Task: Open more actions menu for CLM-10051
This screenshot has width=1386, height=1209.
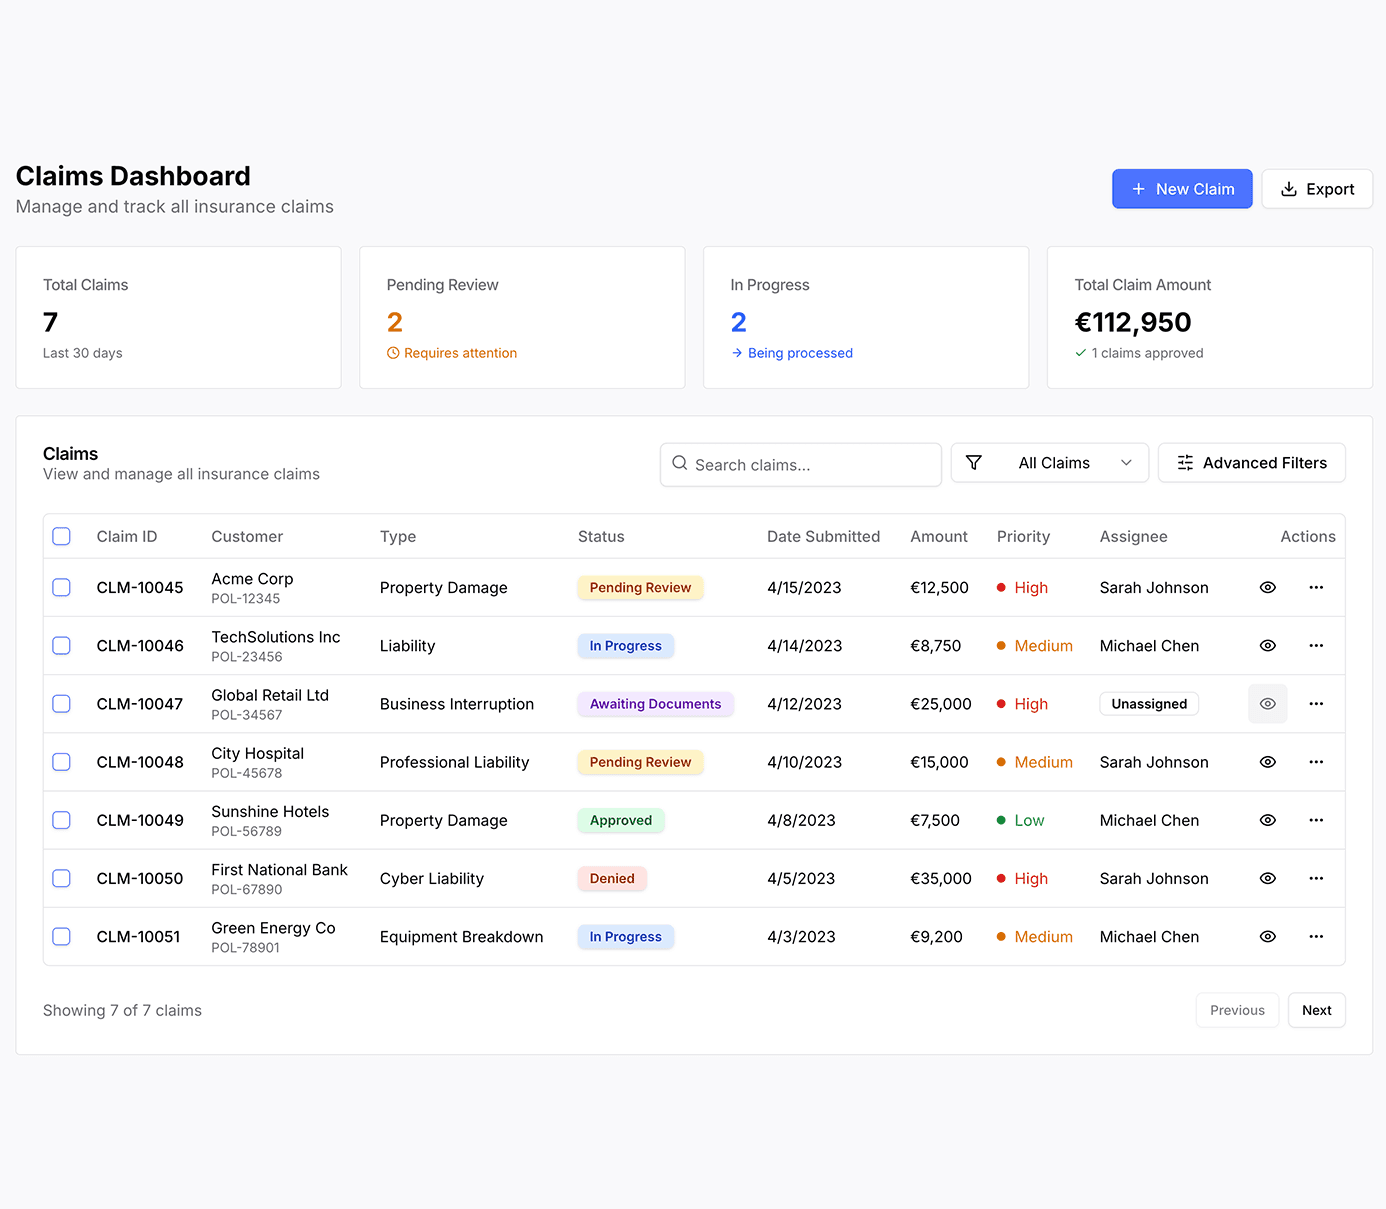Action: coord(1316,936)
